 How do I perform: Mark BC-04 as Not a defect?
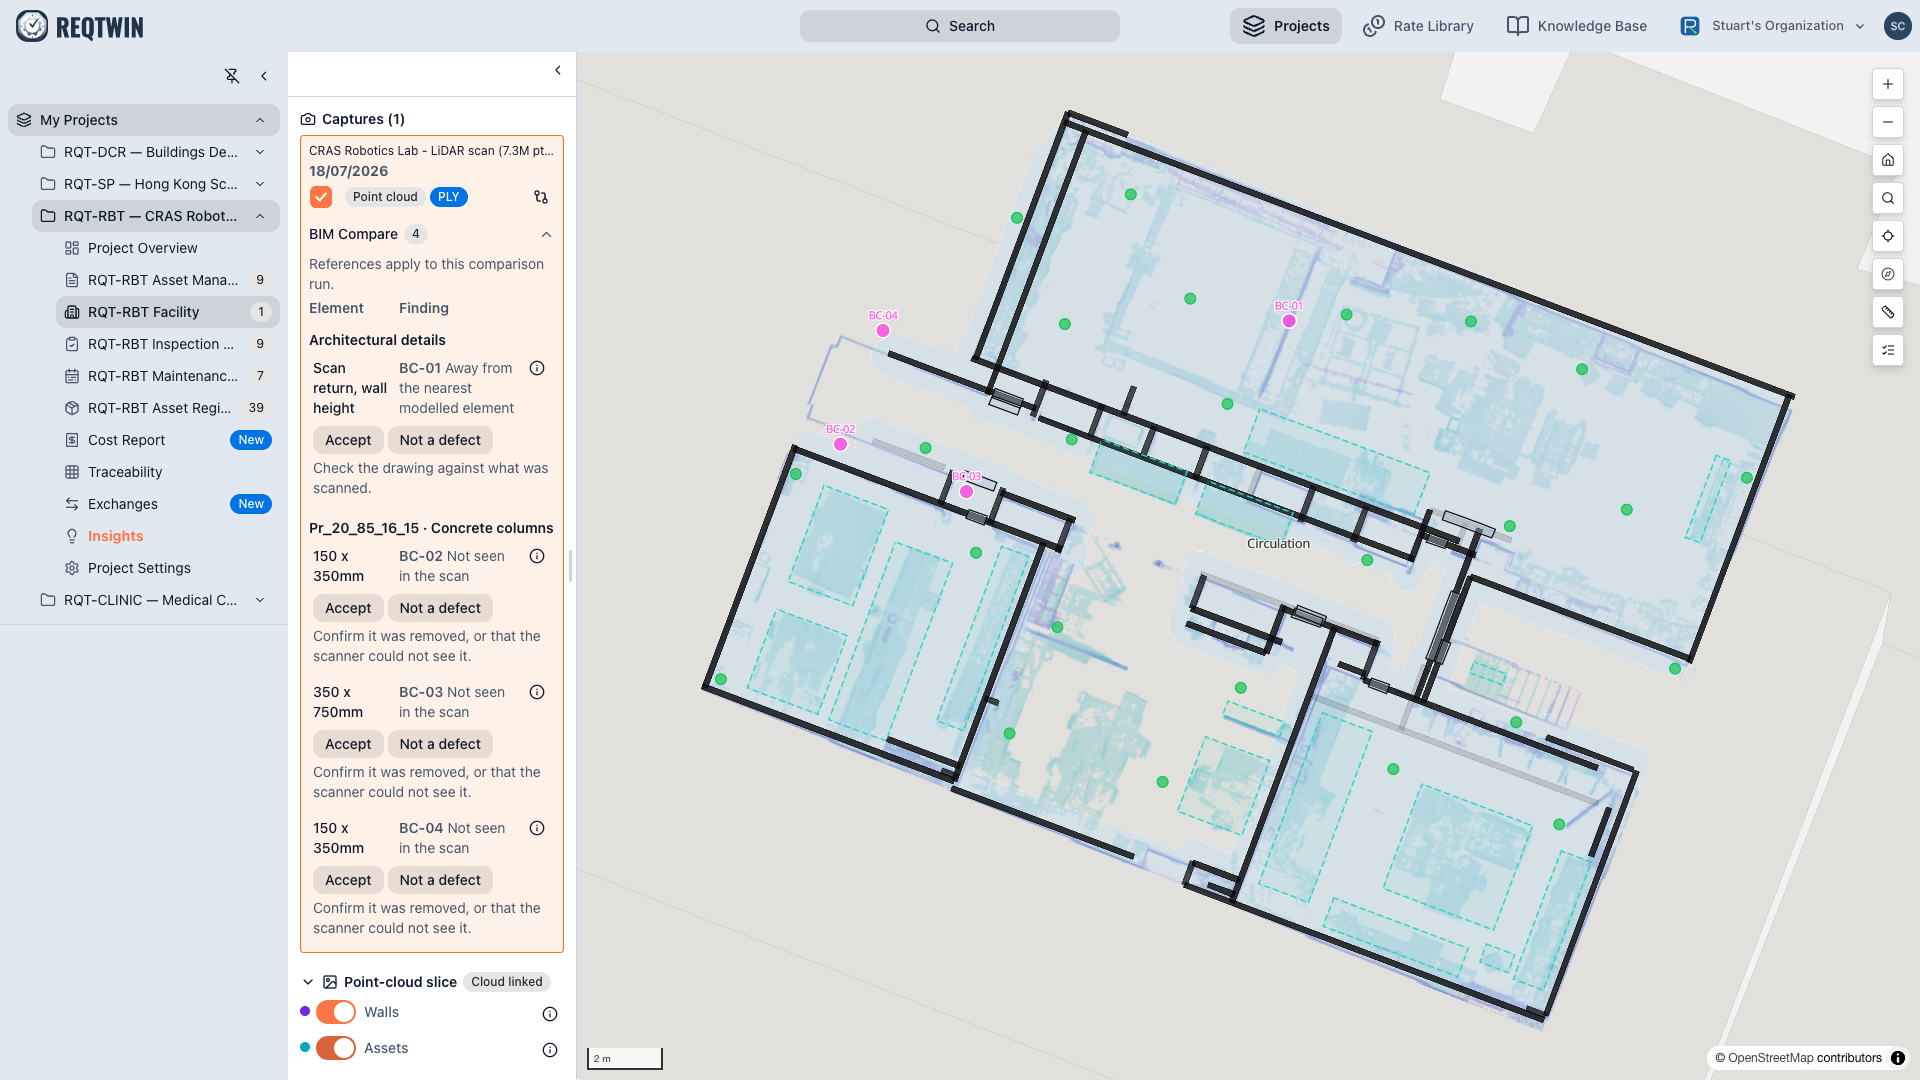[x=440, y=880]
